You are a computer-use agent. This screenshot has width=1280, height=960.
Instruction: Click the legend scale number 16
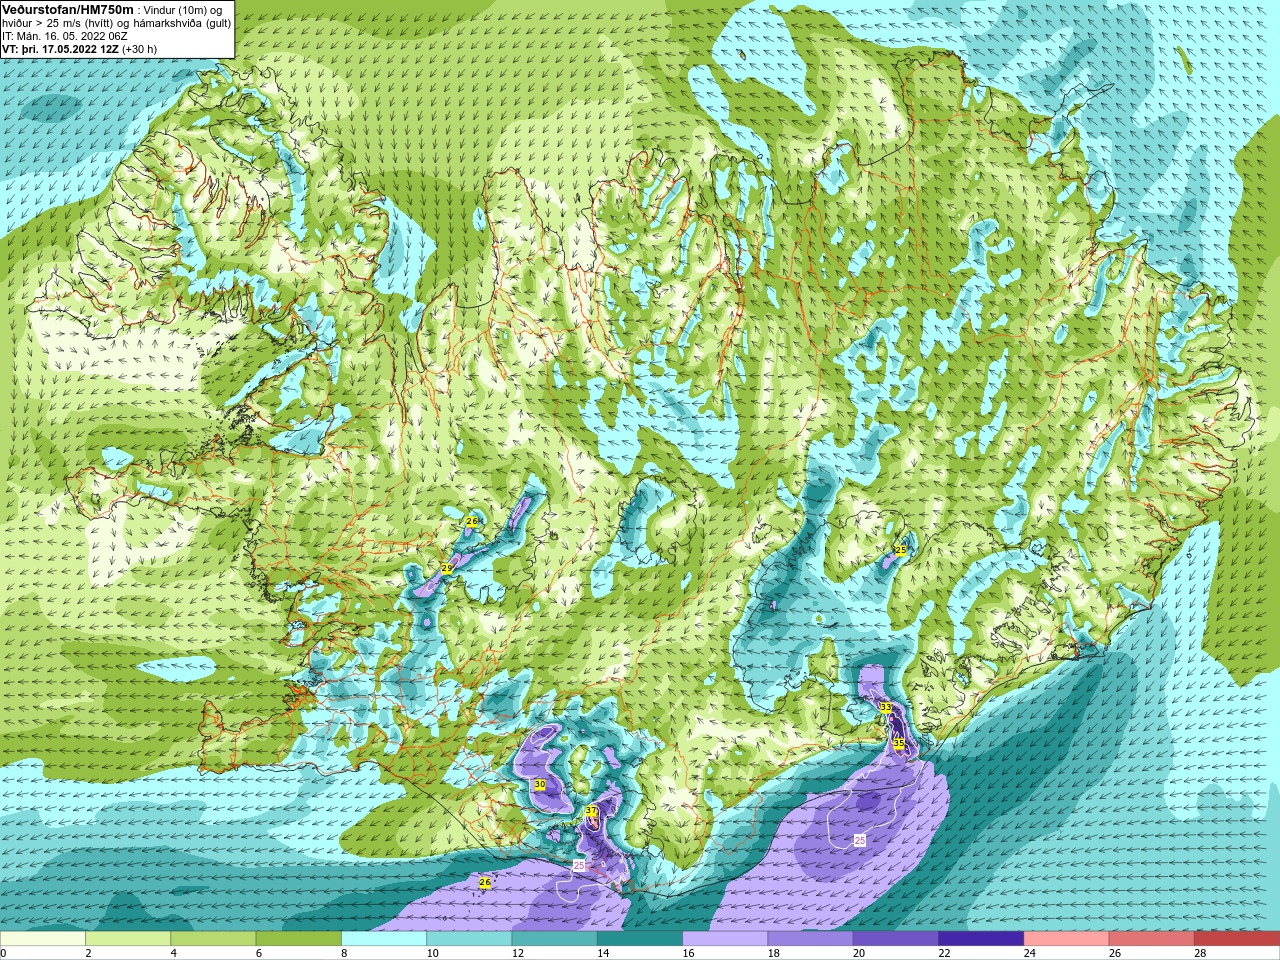pyautogui.click(x=688, y=953)
